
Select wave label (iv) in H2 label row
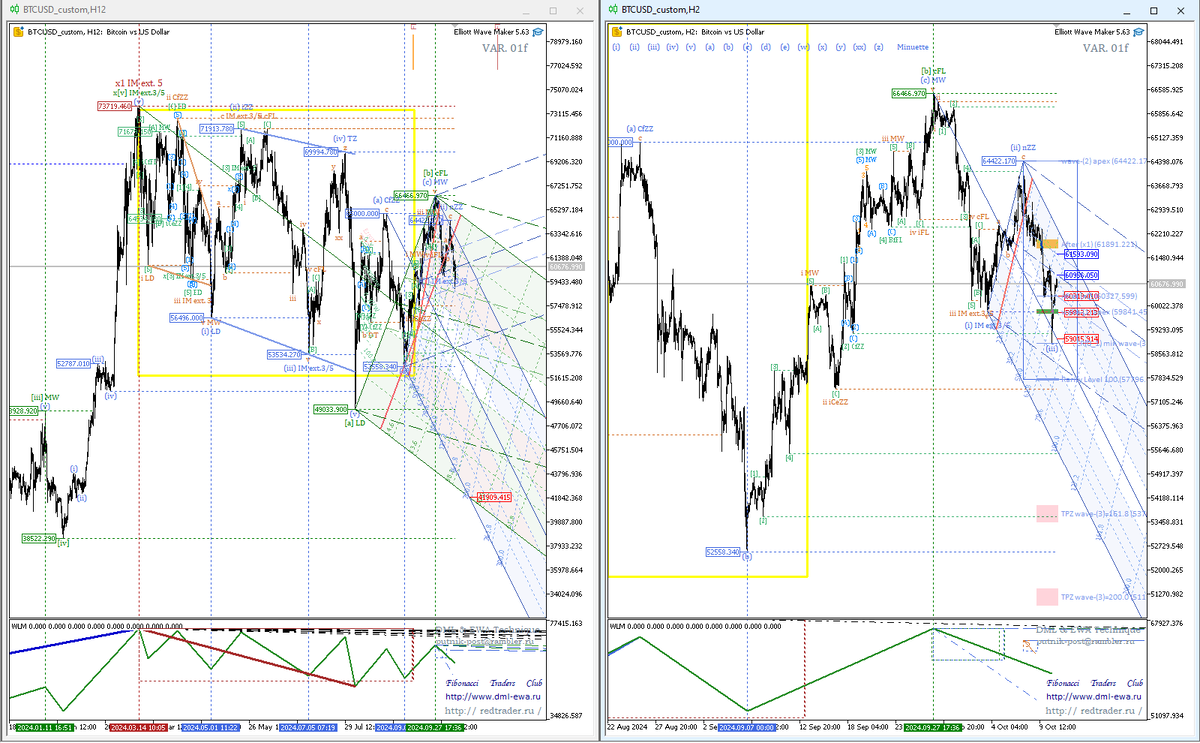pos(672,46)
